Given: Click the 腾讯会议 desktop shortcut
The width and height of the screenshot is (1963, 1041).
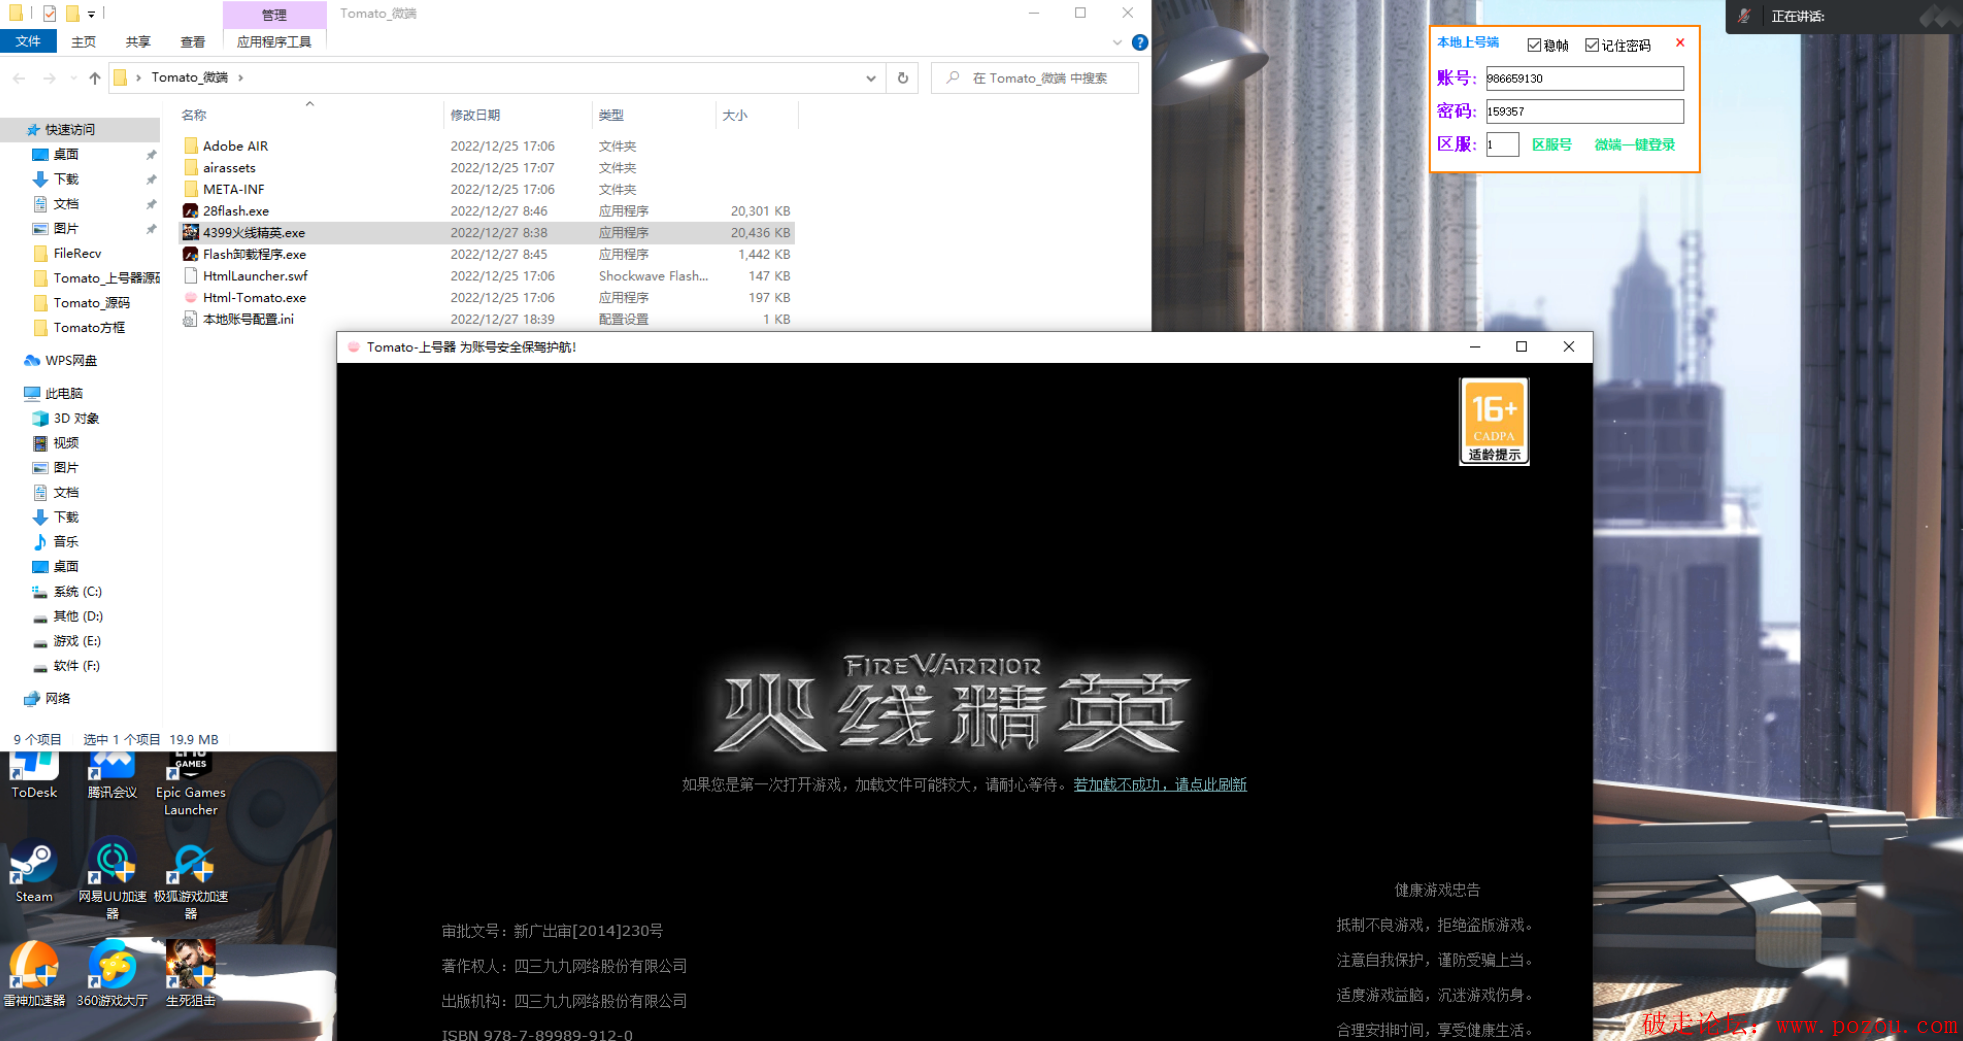Looking at the screenshot, I should 112,776.
